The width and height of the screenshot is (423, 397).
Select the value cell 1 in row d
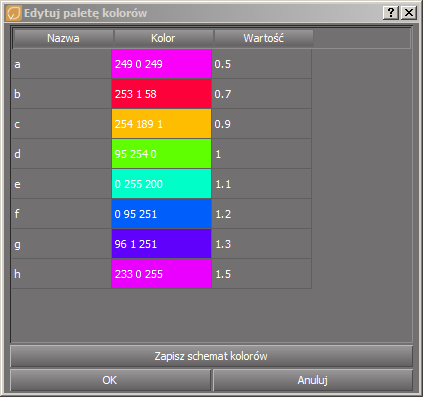pyautogui.click(x=261, y=154)
